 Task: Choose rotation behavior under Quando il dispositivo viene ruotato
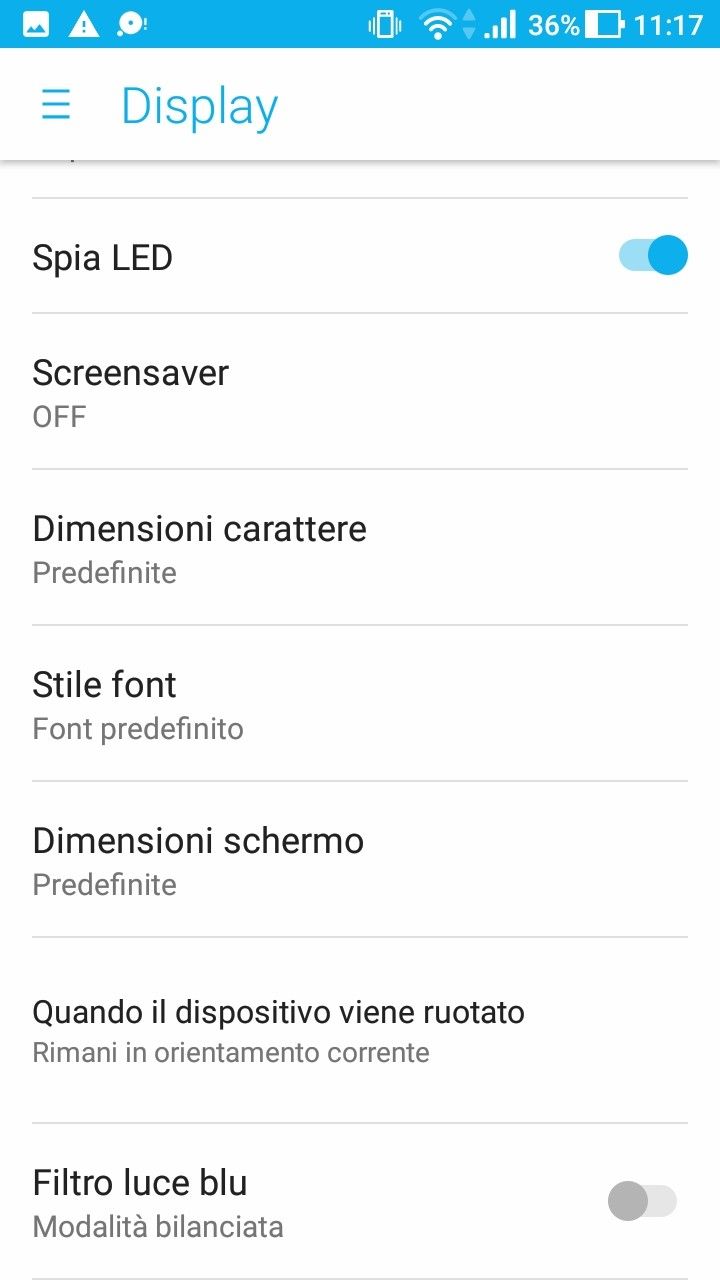[360, 1029]
